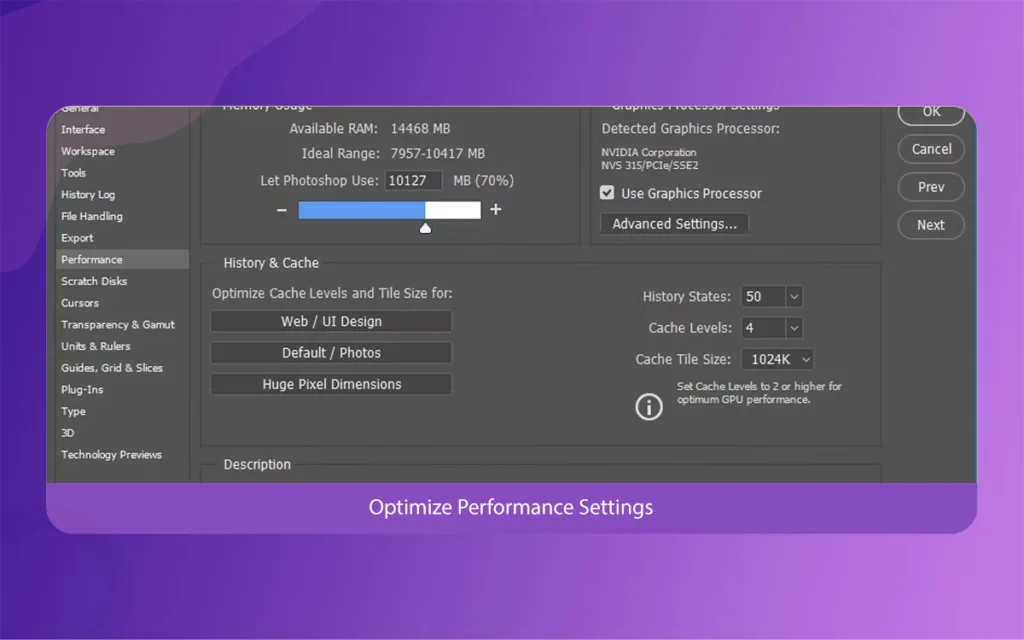Increase memory with the plus icon

pos(496,209)
